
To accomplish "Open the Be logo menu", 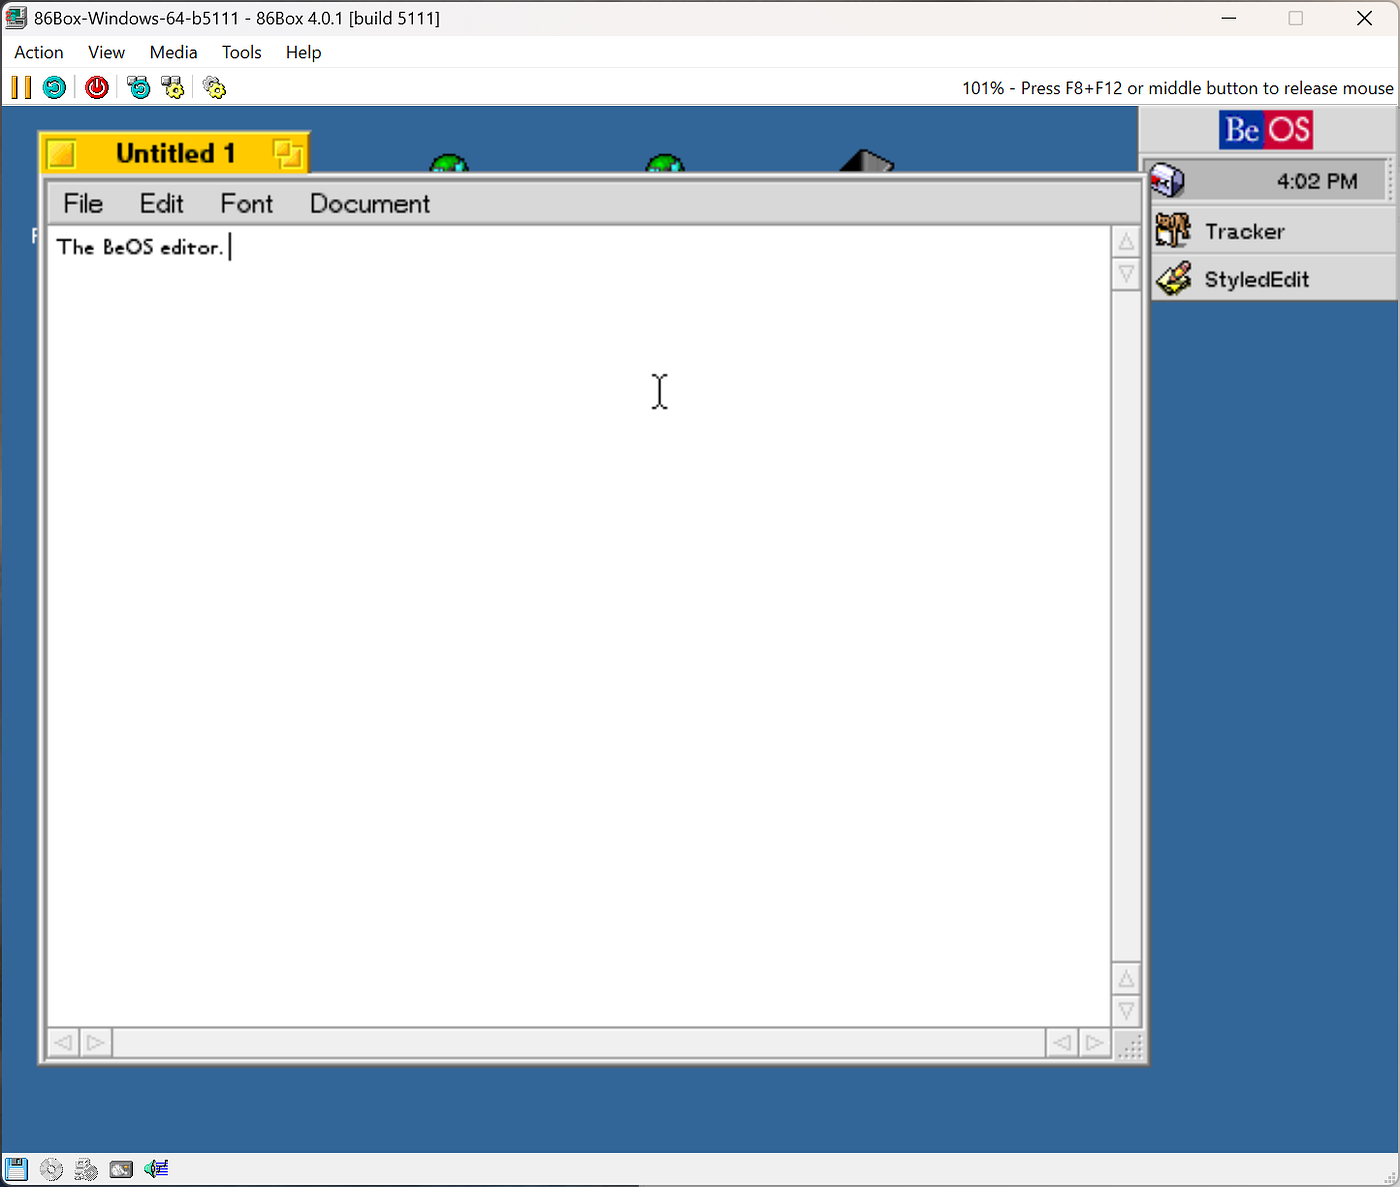I will click(x=1265, y=129).
